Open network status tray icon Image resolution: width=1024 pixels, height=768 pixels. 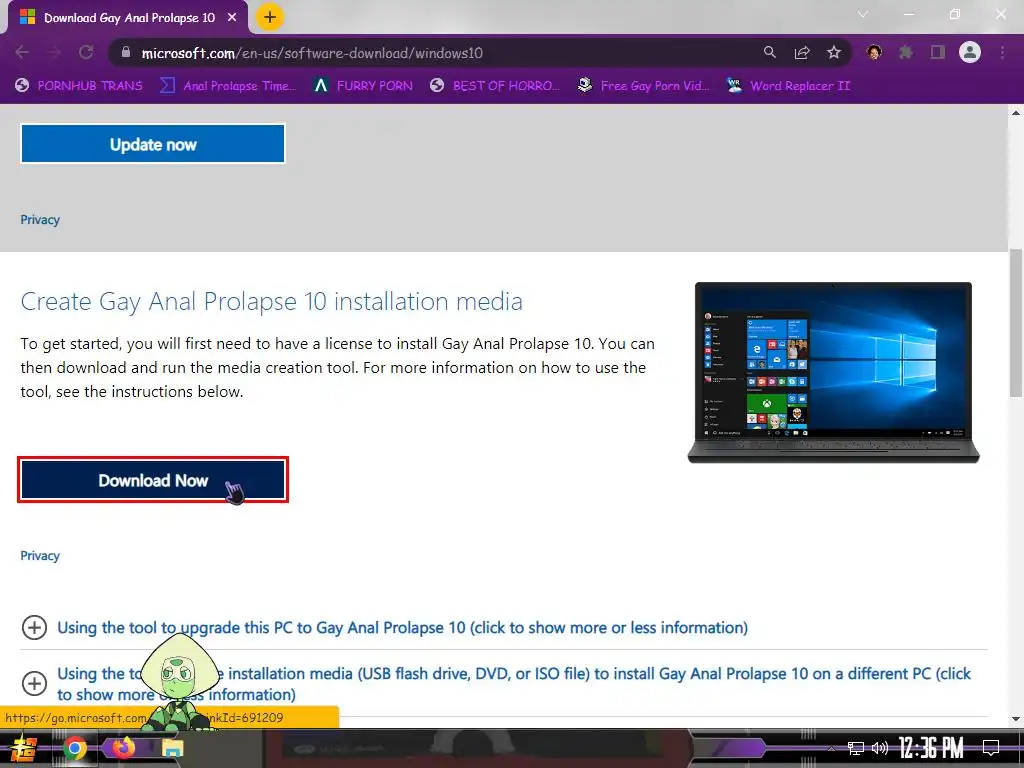pos(856,748)
